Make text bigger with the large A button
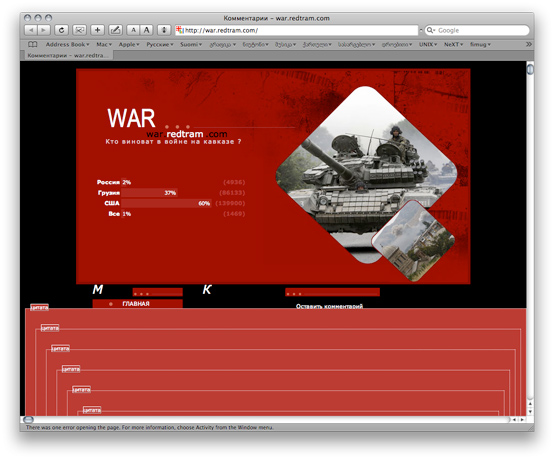The height and width of the screenshot is (459, 554). (146, 30)
